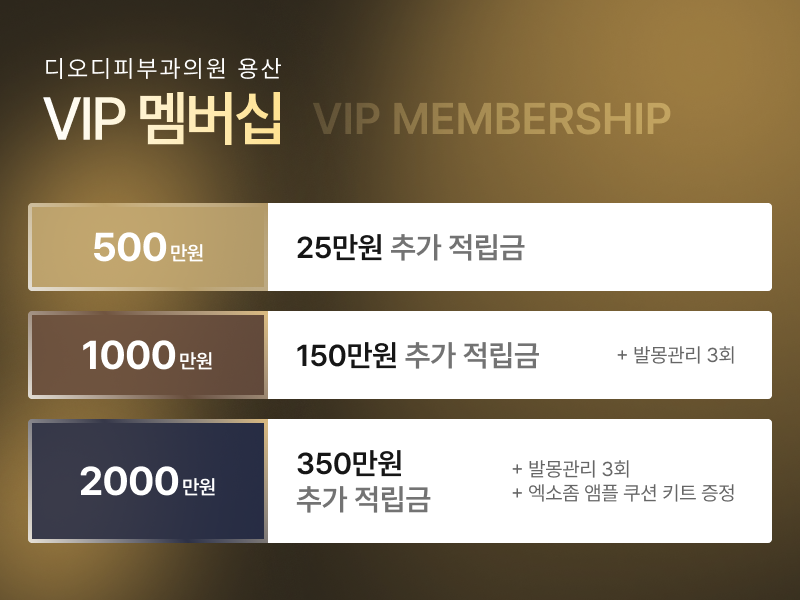Click the bold 25만원 amount
This screenshot has width=800, height=600.
(340, 248)
